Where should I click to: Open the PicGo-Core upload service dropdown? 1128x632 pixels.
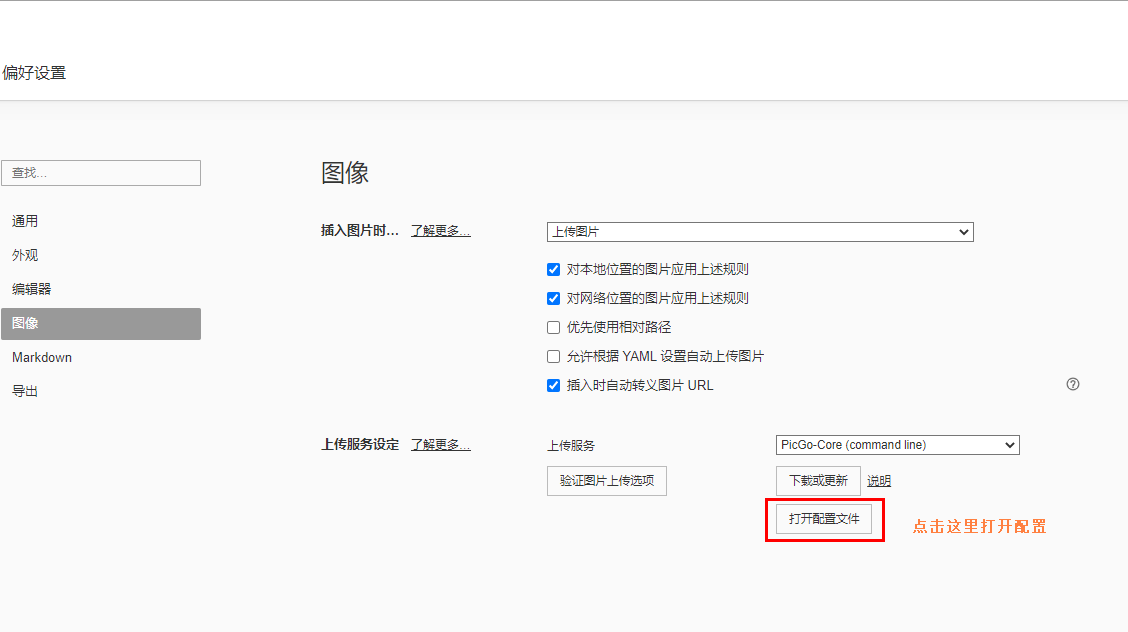point(897,445)
